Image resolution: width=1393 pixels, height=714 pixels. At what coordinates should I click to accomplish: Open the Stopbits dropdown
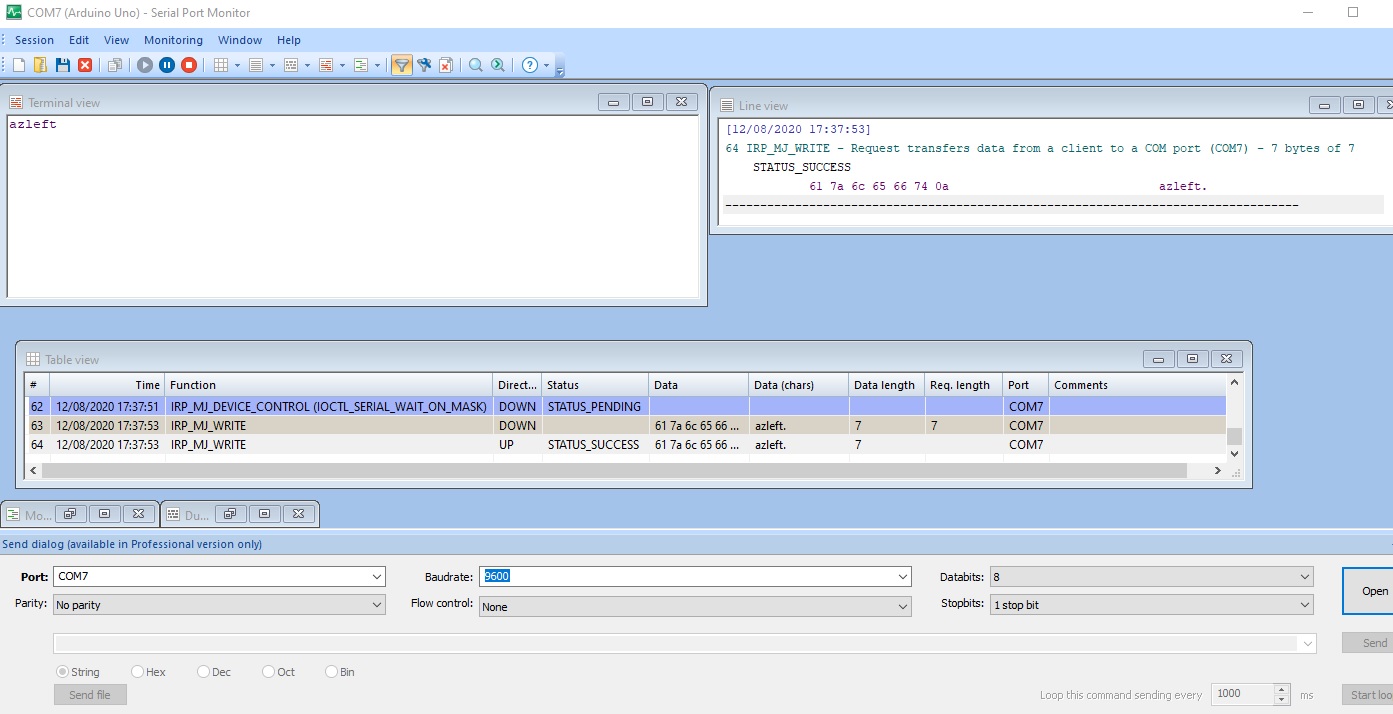point(1303,604)
